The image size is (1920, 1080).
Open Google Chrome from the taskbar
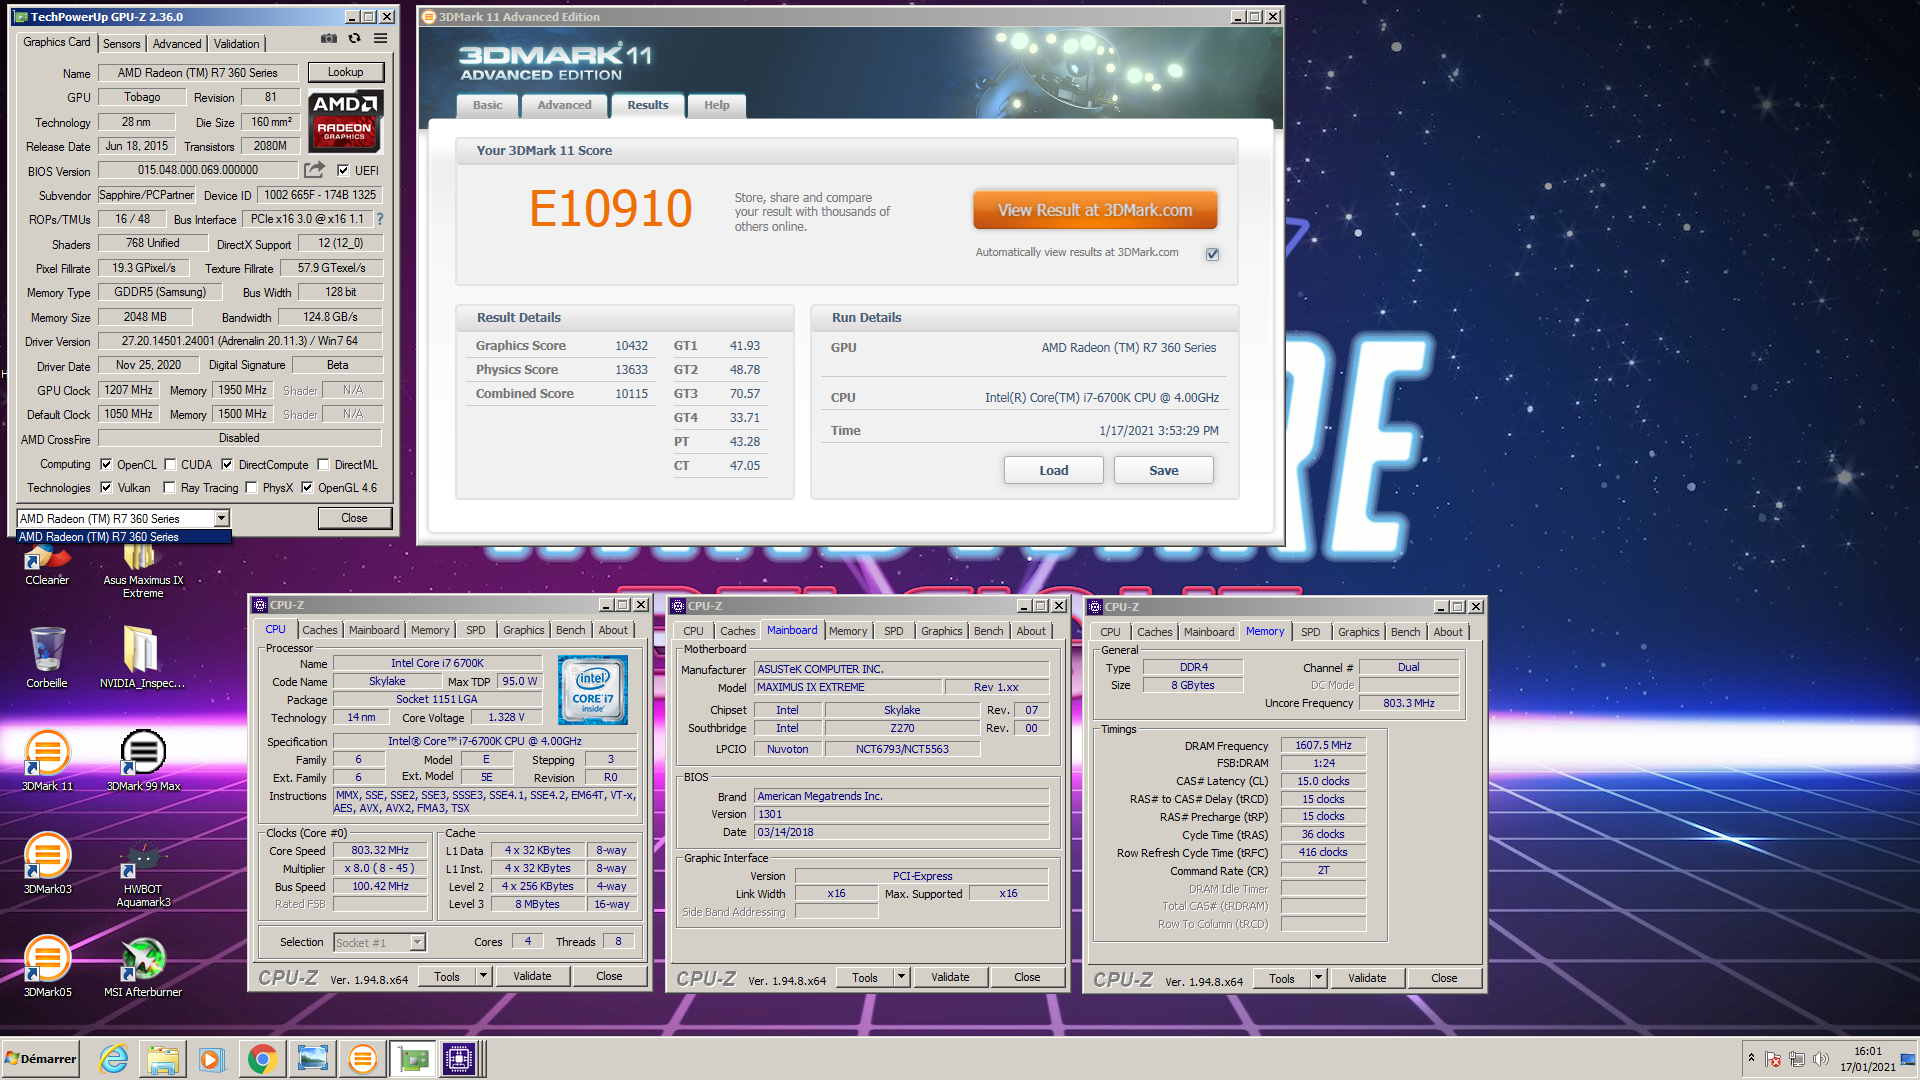[x=262, y=1059]
